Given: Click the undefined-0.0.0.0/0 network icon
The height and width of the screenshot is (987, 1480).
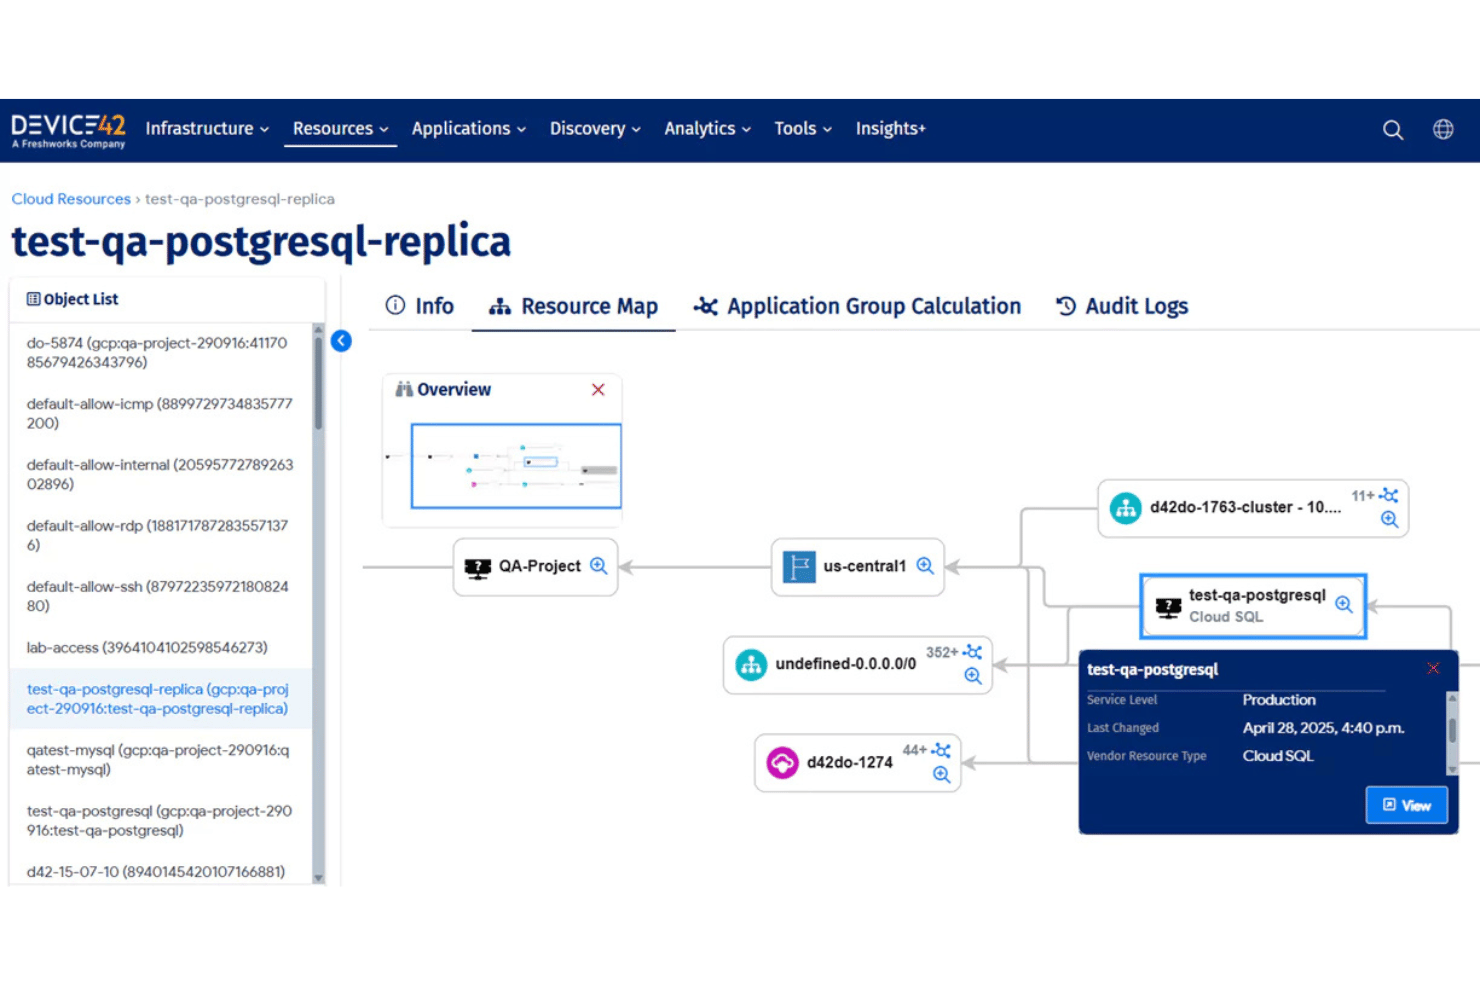Looking at the screenshot, I should point(751,664).
